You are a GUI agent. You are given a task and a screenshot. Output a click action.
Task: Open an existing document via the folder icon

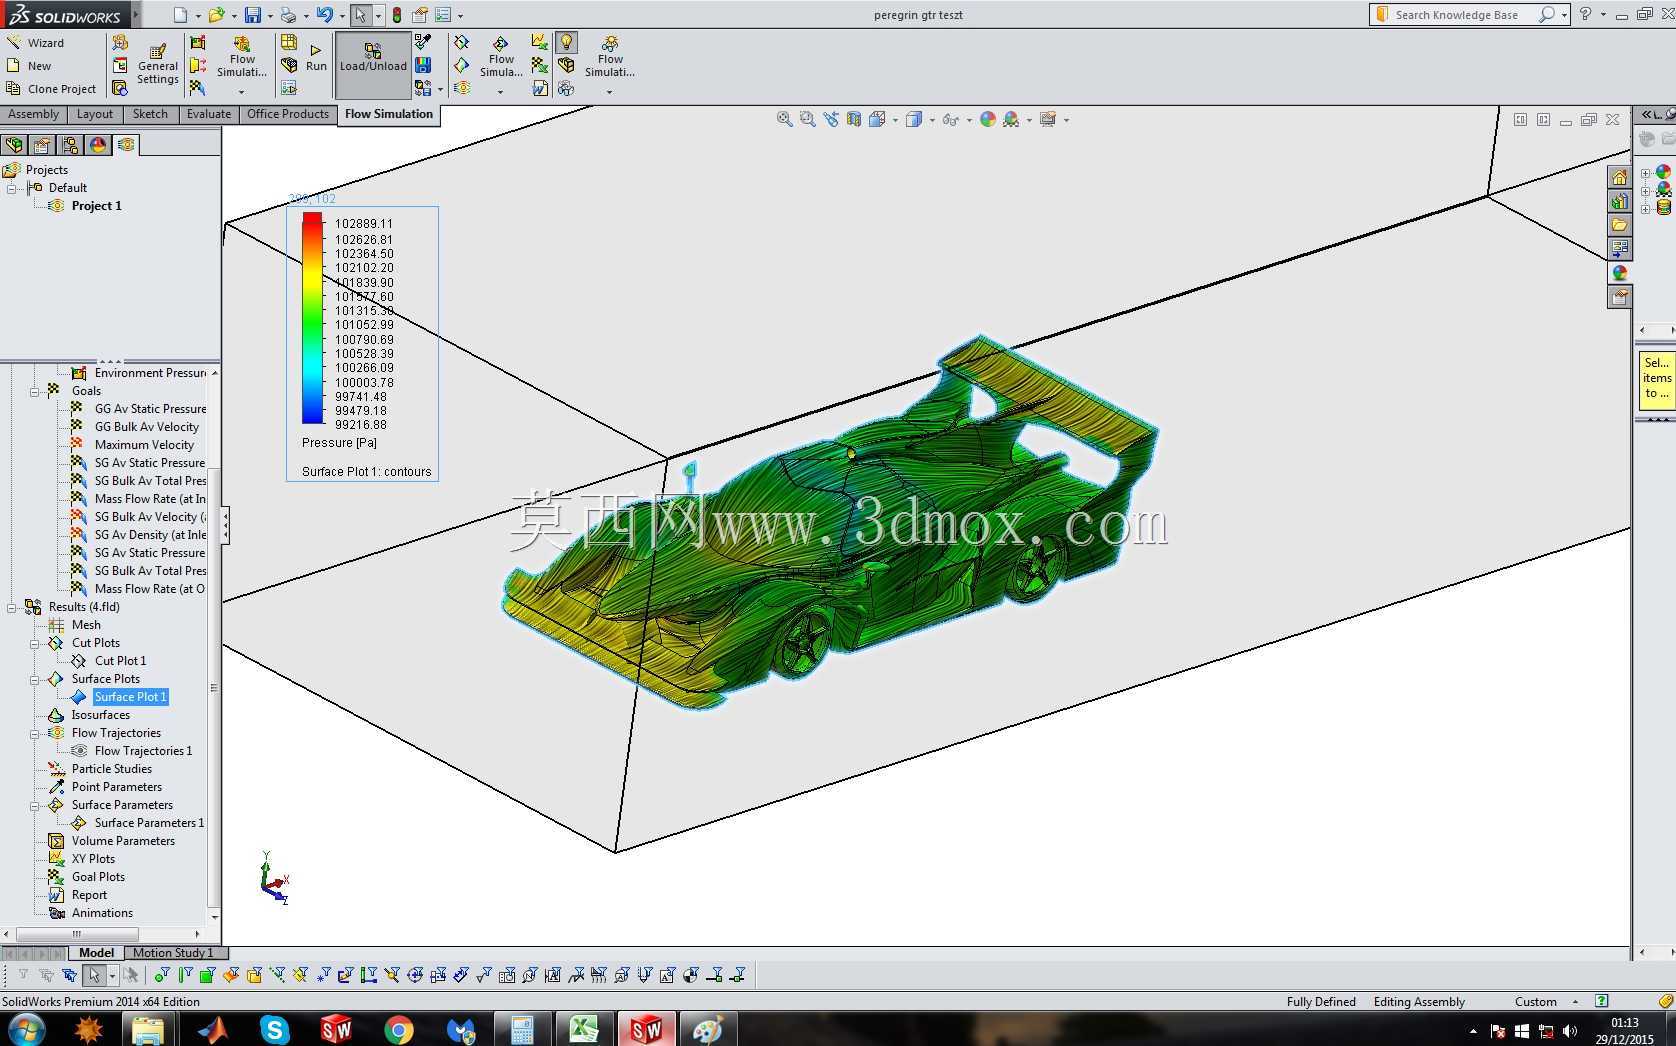[x=216, y=15]
